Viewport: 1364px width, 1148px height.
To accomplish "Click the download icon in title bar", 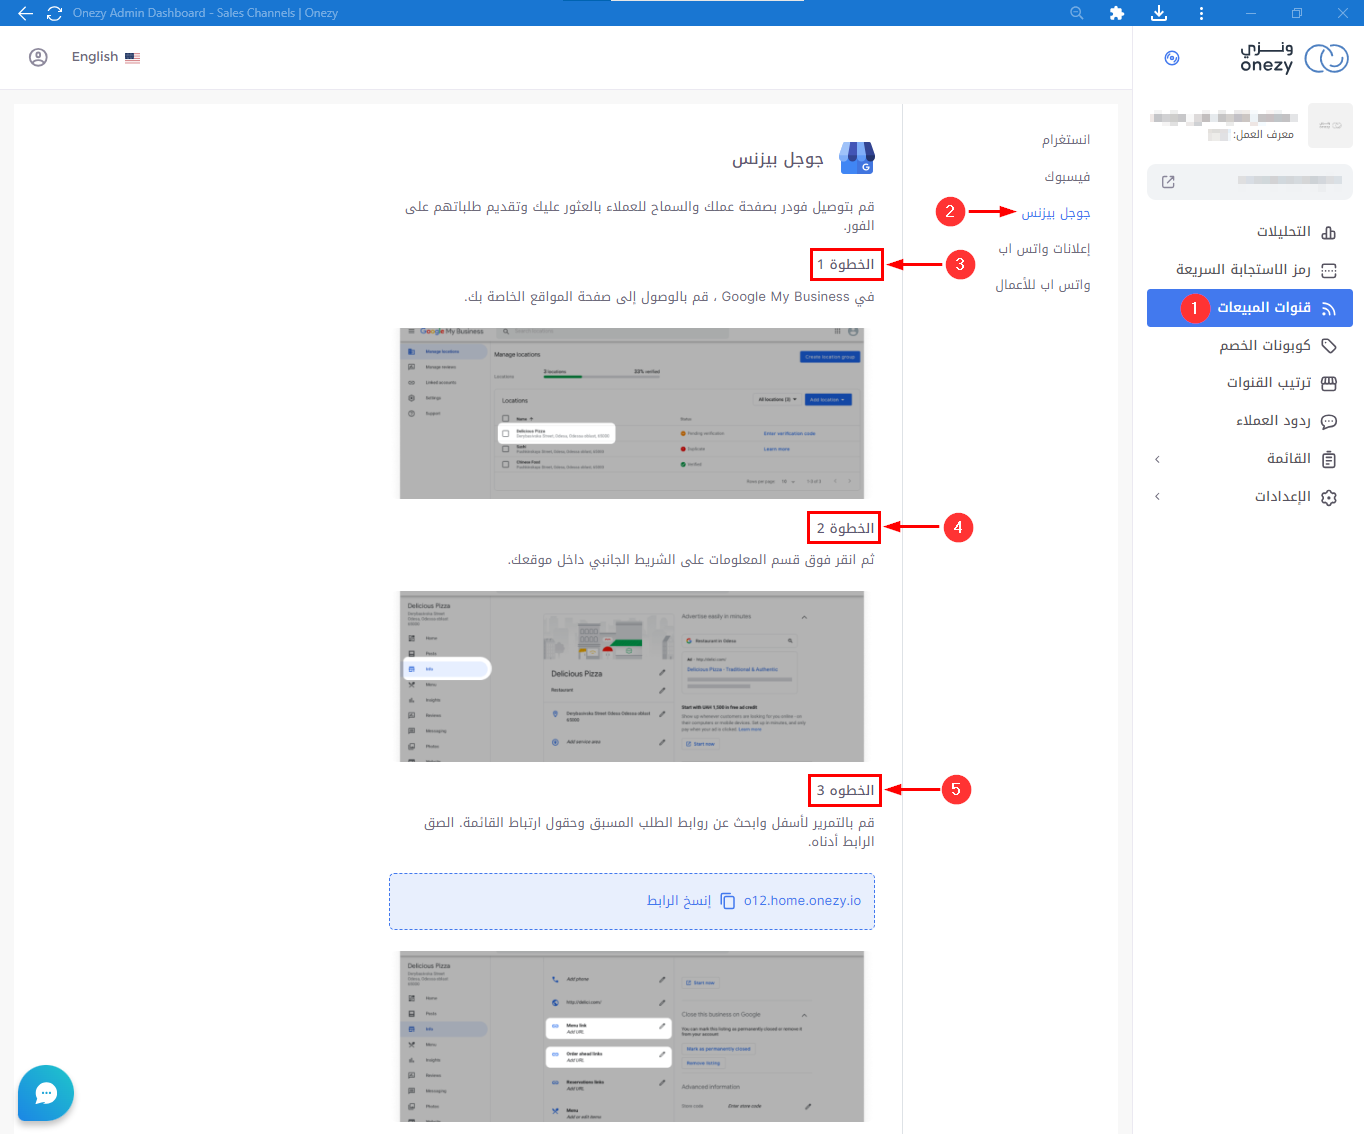I will 1159,13.
